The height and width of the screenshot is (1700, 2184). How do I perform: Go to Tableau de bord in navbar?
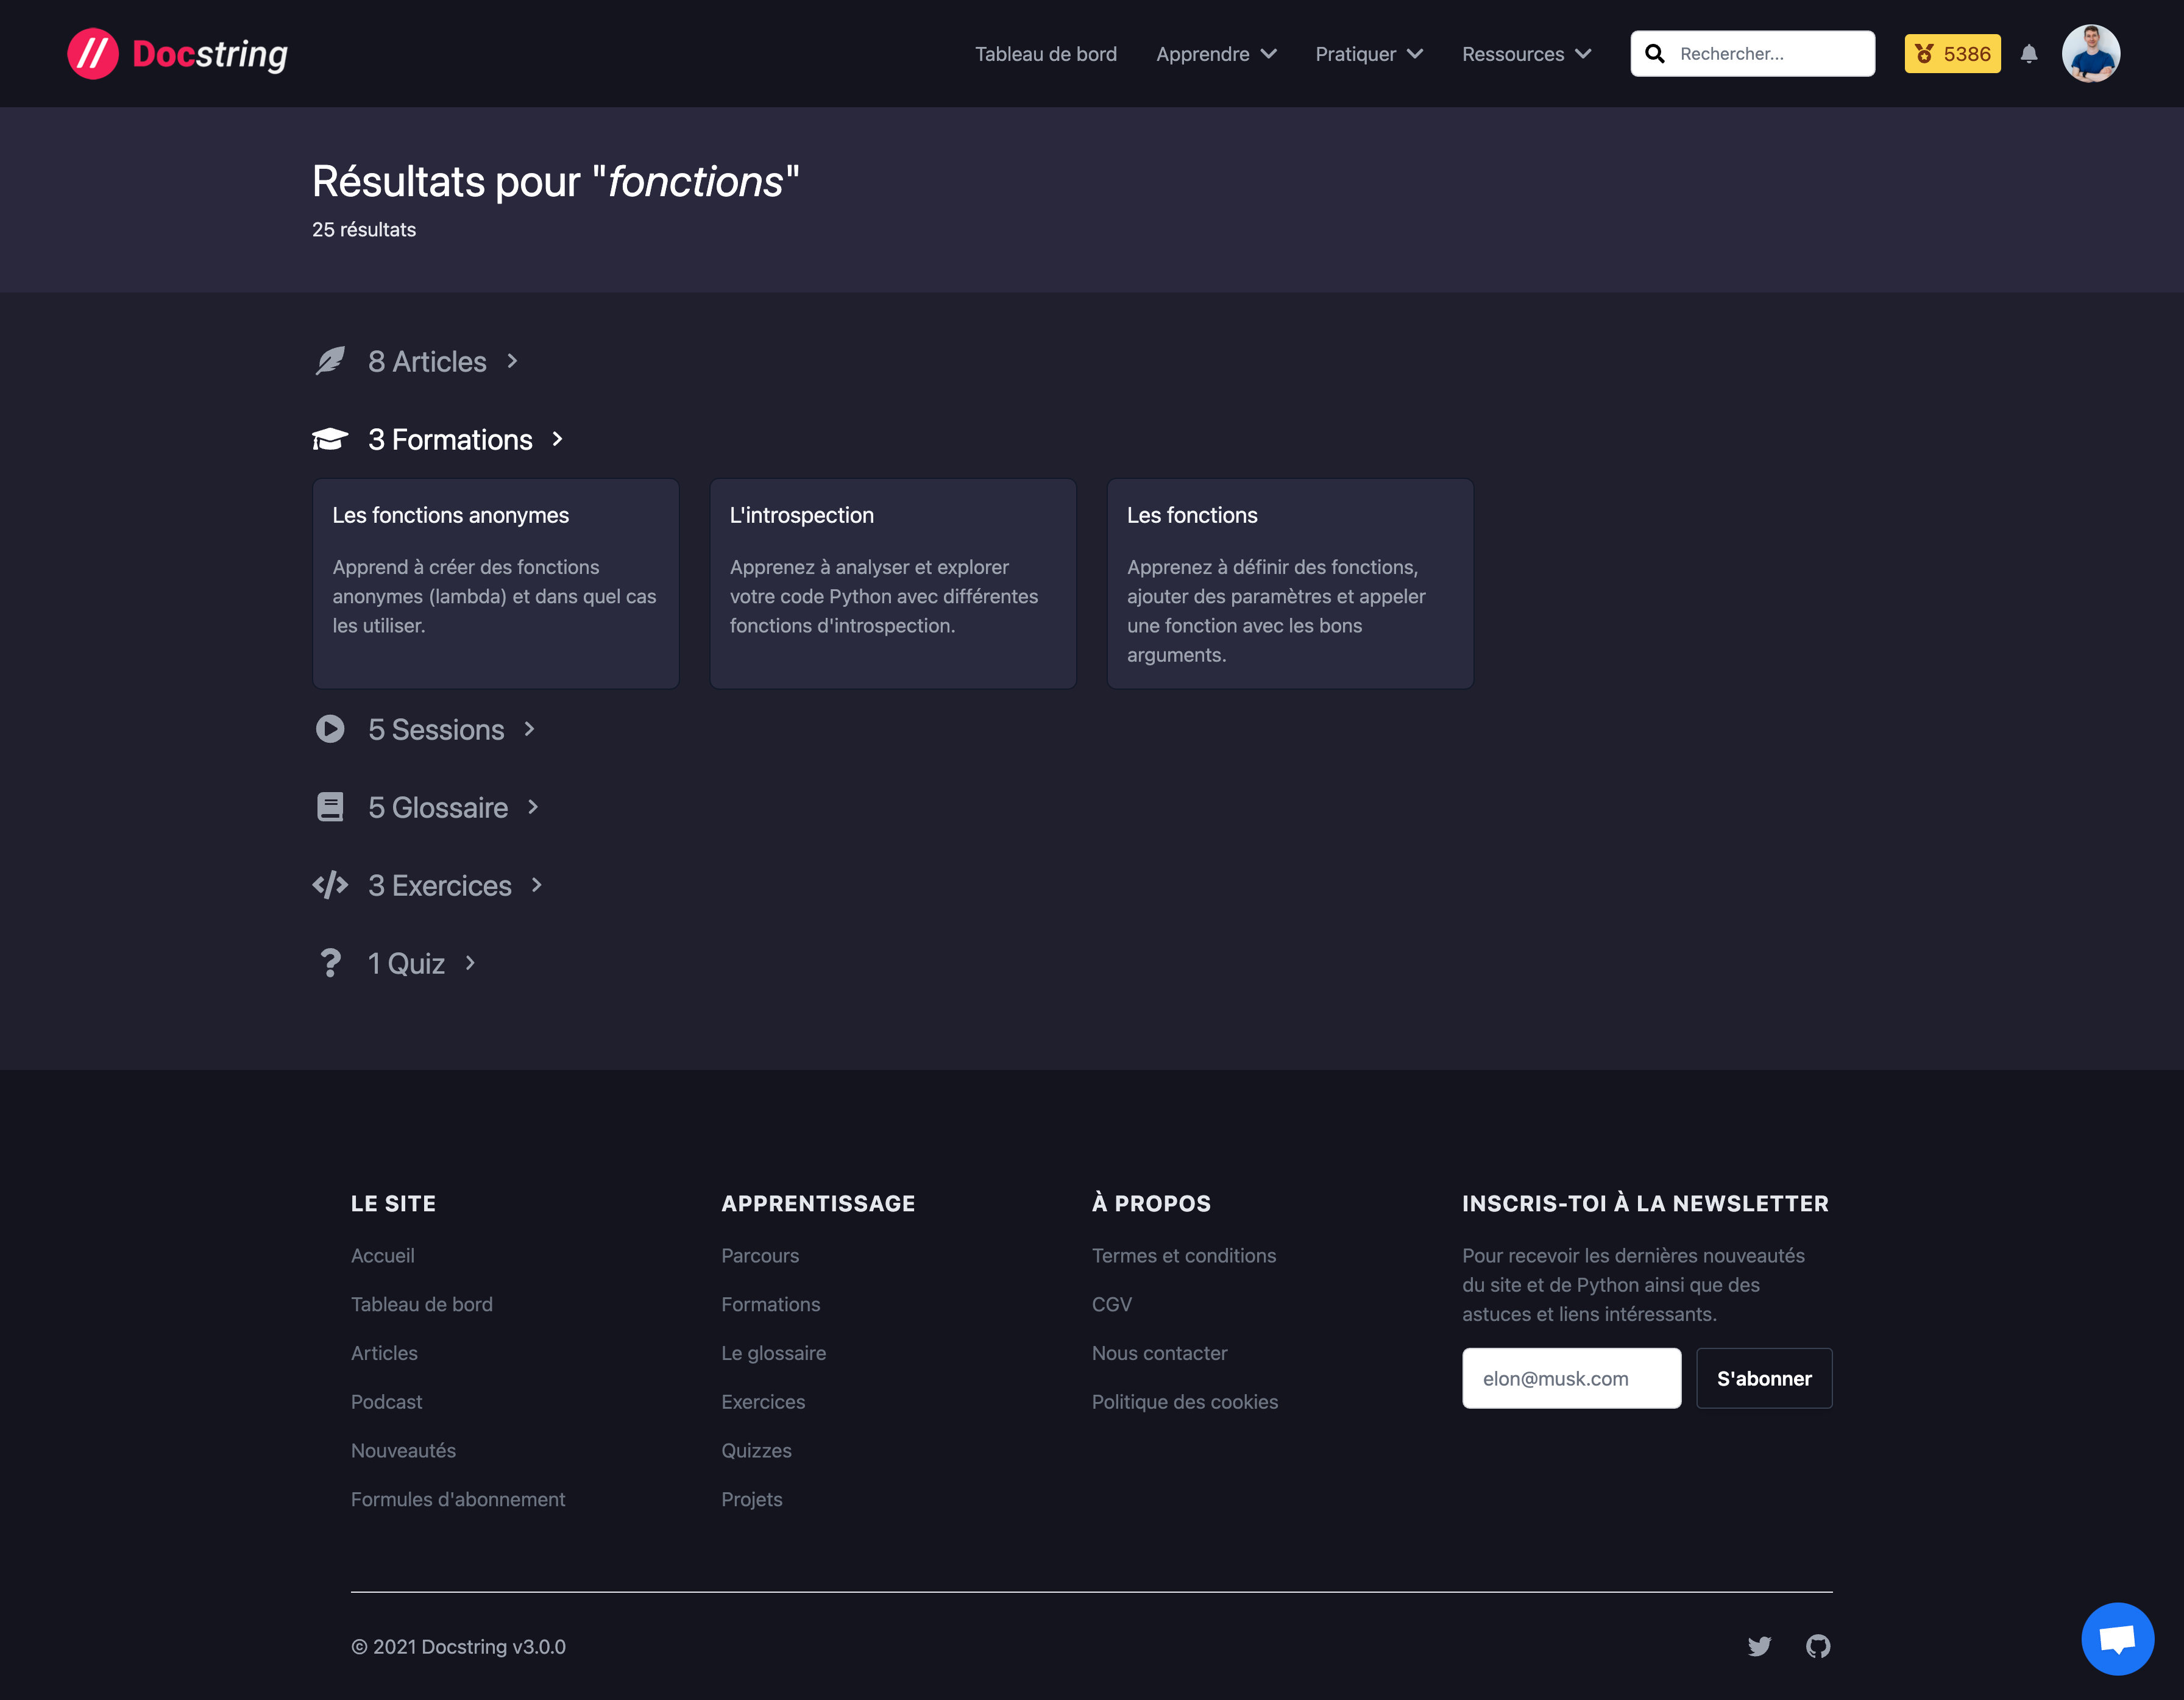point(1045,54)
